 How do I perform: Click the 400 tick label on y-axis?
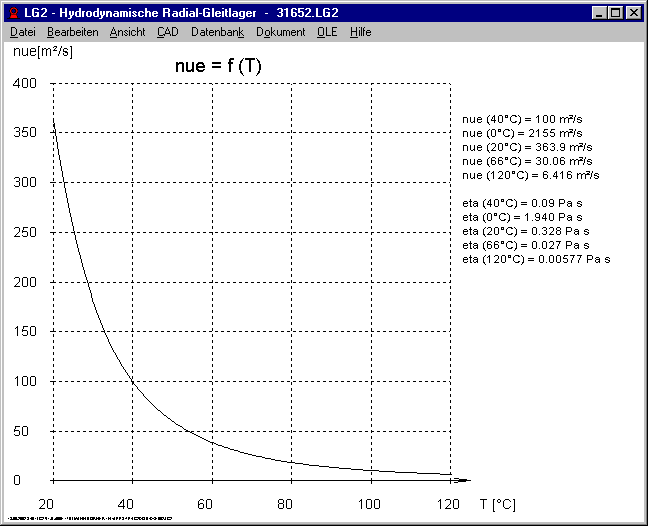coord(24,83)
